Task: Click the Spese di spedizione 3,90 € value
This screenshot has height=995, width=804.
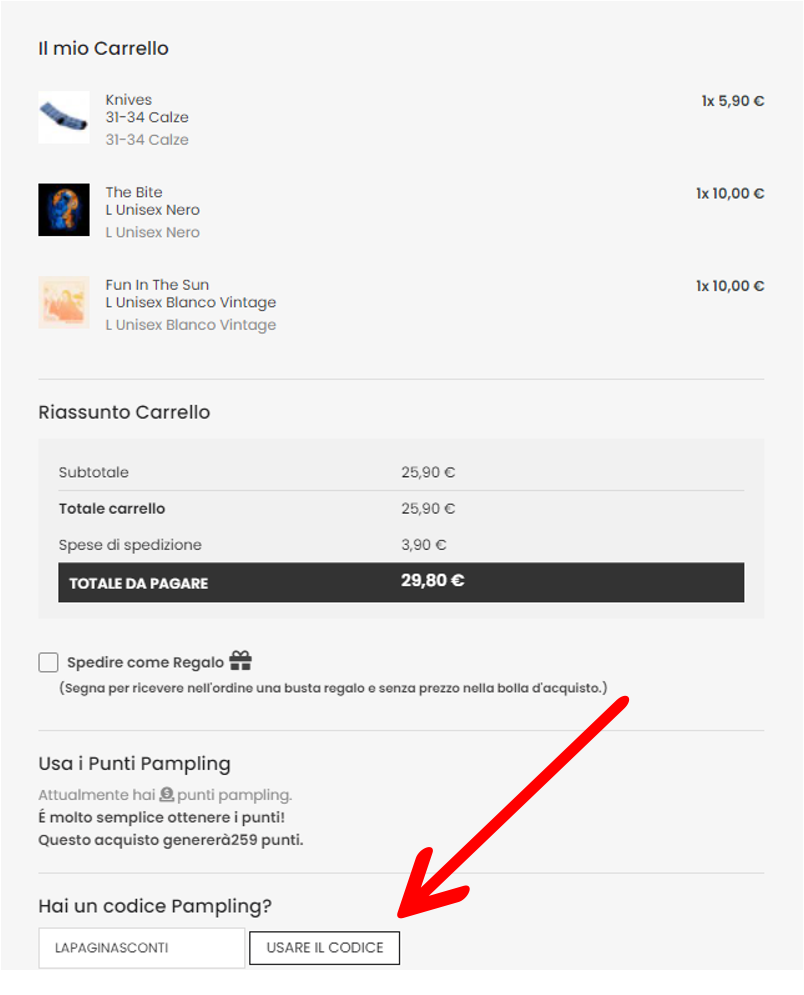Action: [423, 545]
